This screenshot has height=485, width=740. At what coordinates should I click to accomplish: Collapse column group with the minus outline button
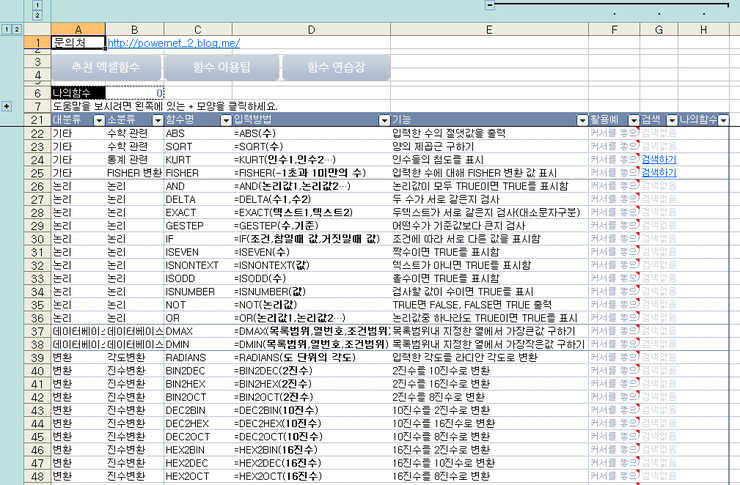(490, 5)
